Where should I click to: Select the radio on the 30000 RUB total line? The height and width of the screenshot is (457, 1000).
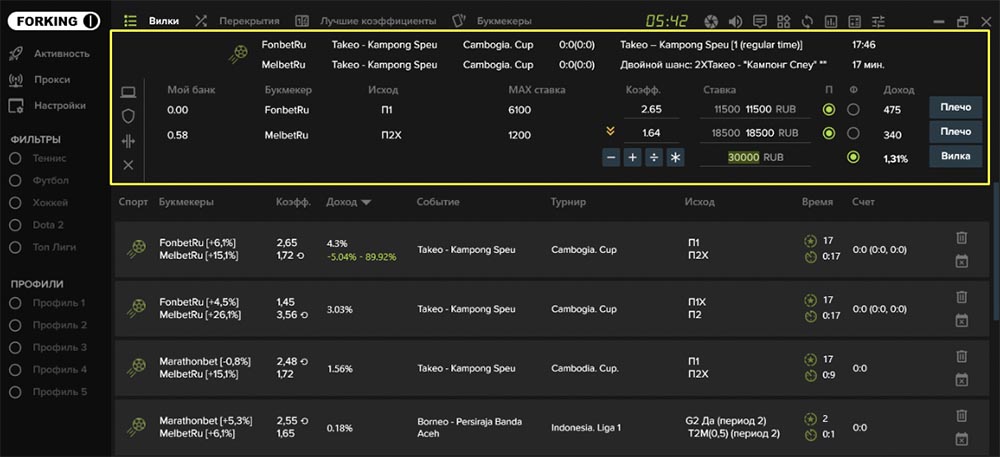[x=853, y=157]
